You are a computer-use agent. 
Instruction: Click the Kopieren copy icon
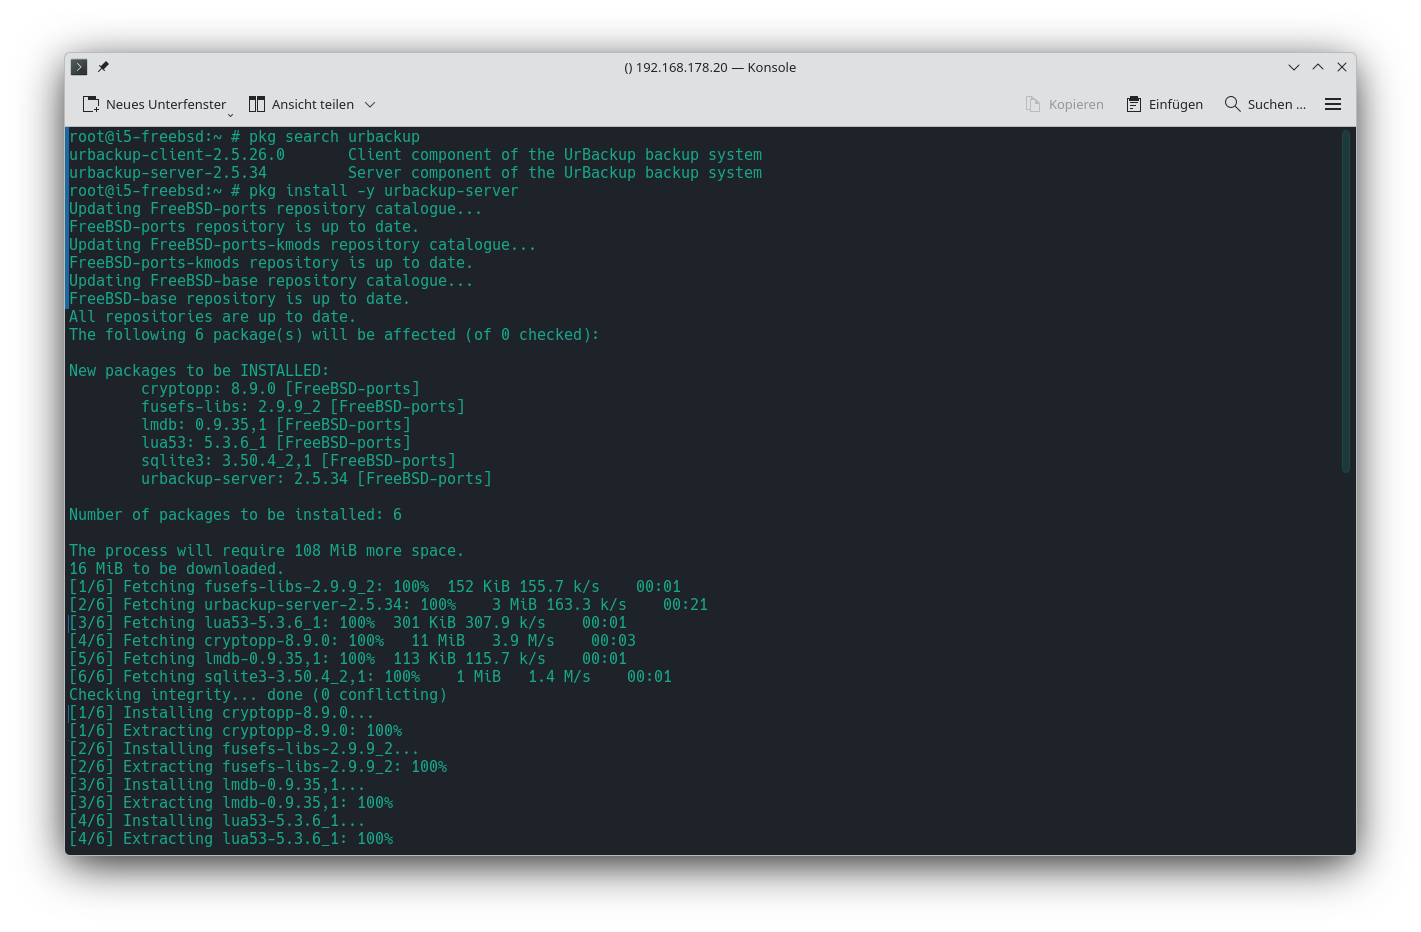click(1033, 104)
